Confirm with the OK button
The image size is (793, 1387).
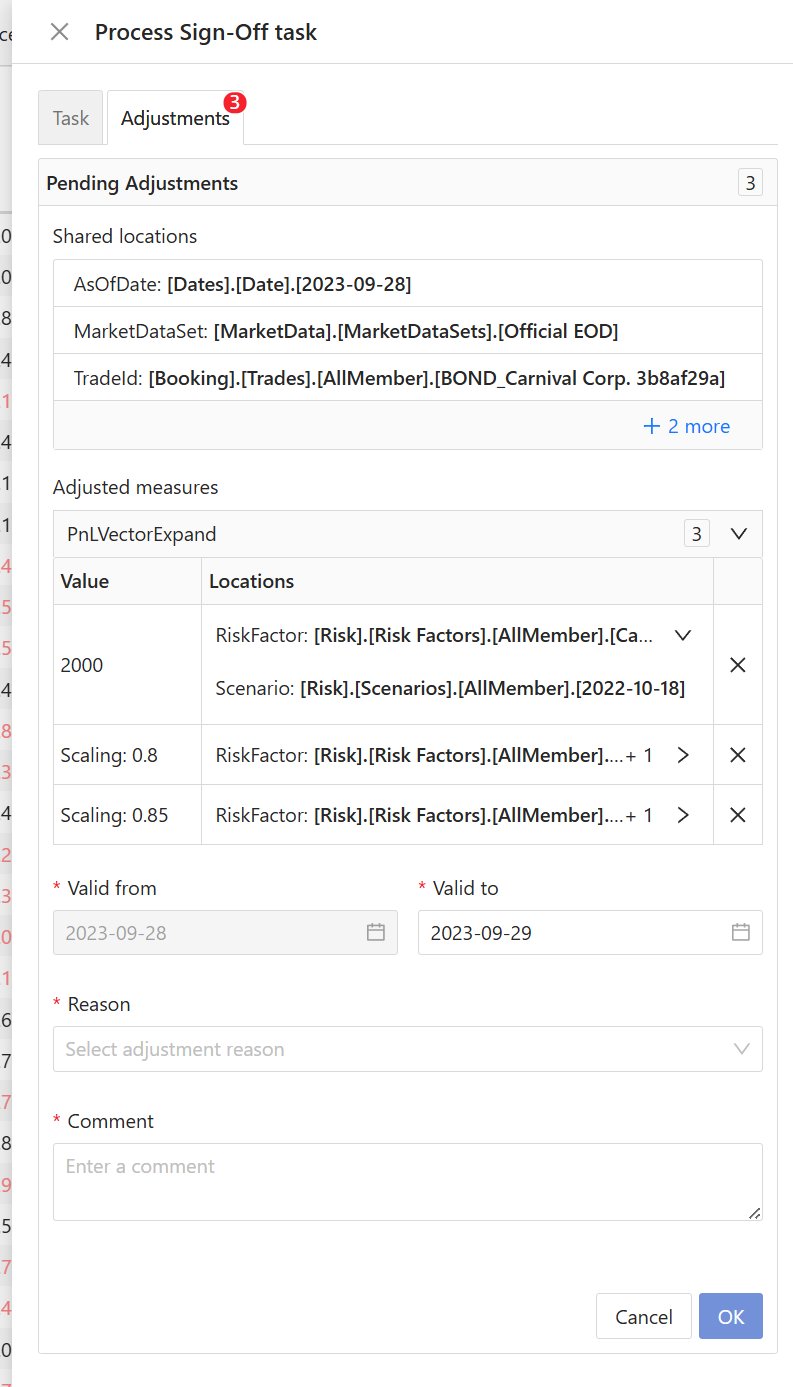click(x=730, y=1316)
